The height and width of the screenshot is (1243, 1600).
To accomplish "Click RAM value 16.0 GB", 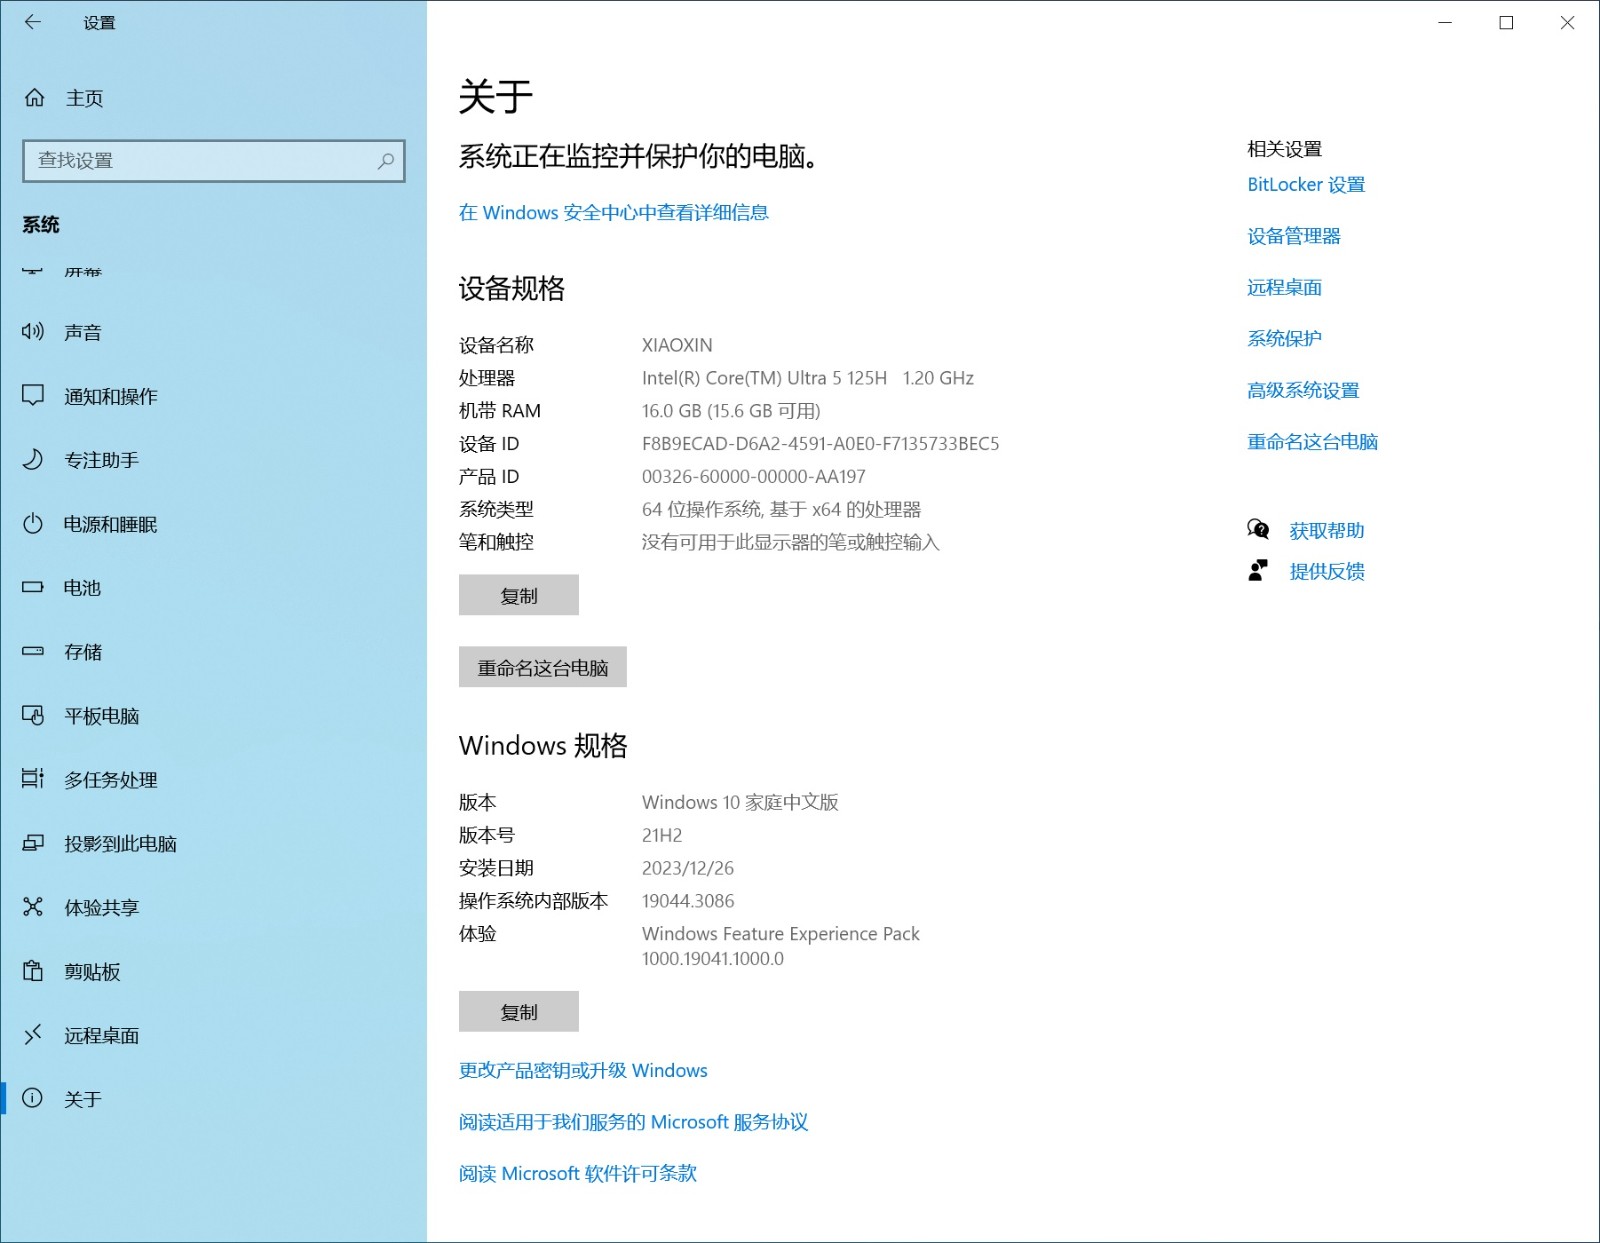I will click(731, 411).
